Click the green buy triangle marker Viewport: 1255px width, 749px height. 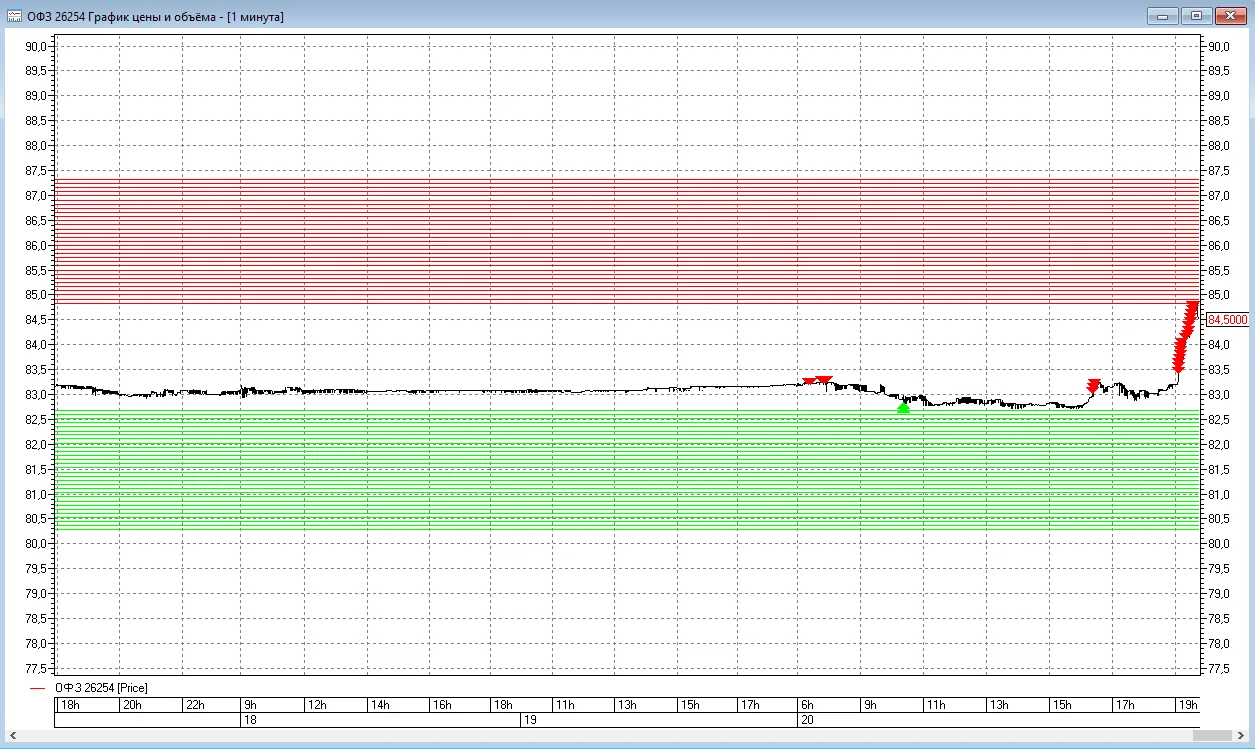click(x=904, y=407)
